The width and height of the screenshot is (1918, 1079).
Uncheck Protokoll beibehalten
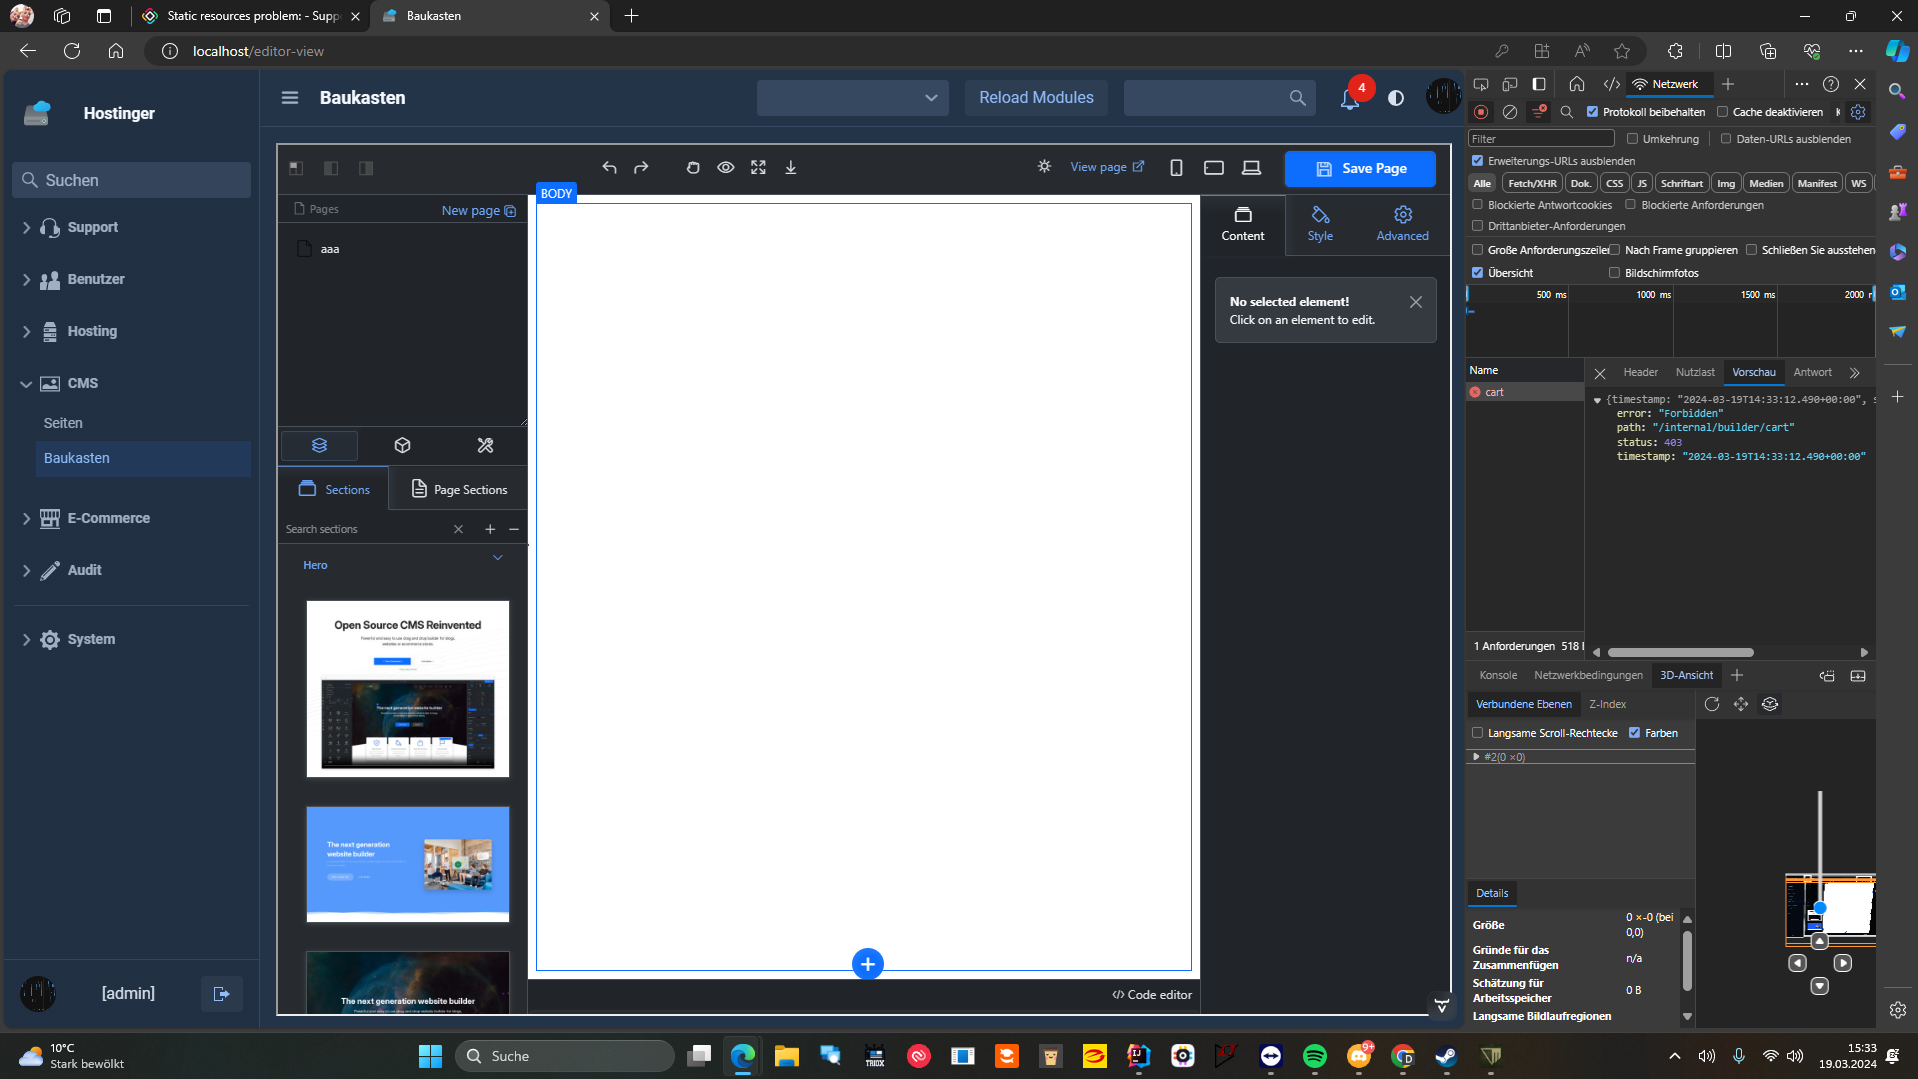1593,112
